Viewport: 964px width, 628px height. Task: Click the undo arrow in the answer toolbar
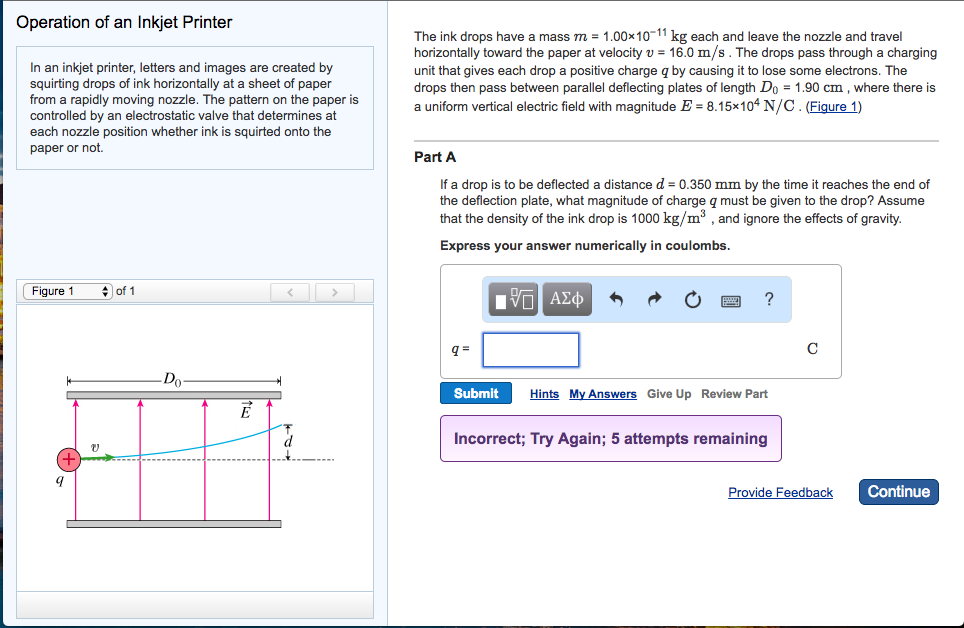pos(616,298)
